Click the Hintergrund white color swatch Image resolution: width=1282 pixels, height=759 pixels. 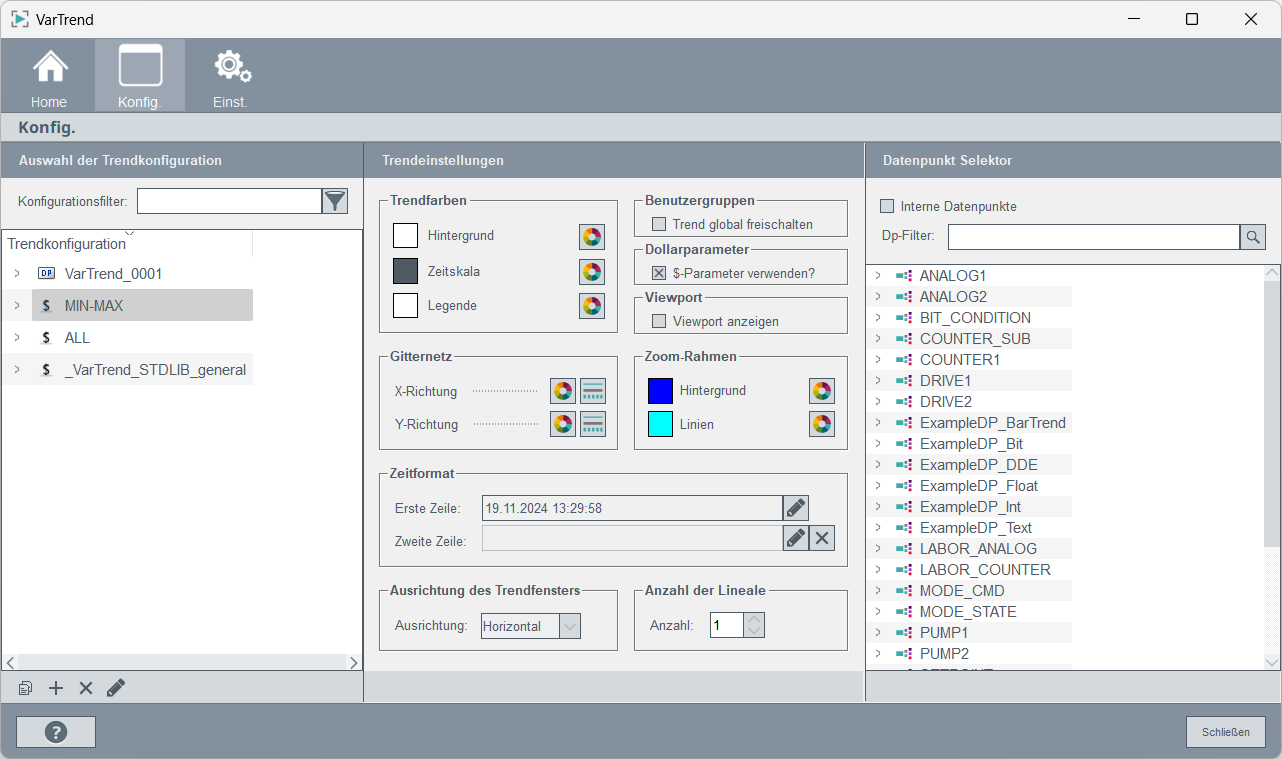(405, 236)
